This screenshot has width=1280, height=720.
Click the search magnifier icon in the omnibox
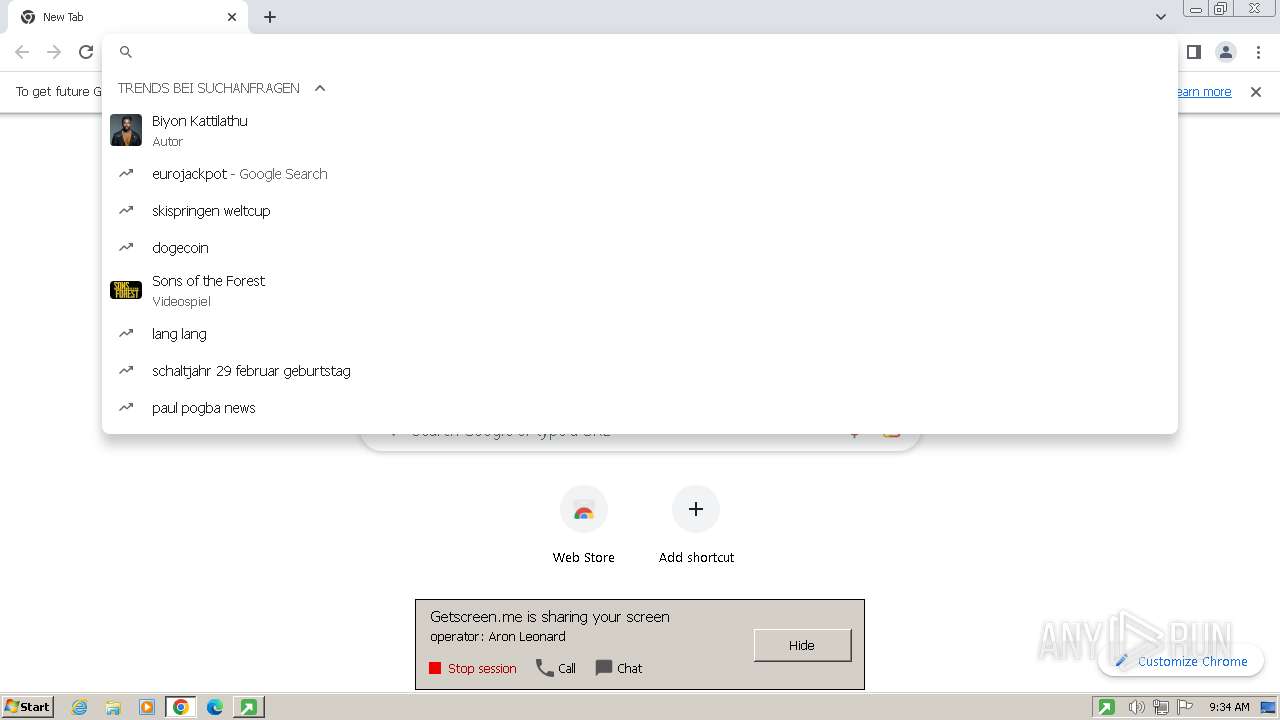tap(126, 52)
